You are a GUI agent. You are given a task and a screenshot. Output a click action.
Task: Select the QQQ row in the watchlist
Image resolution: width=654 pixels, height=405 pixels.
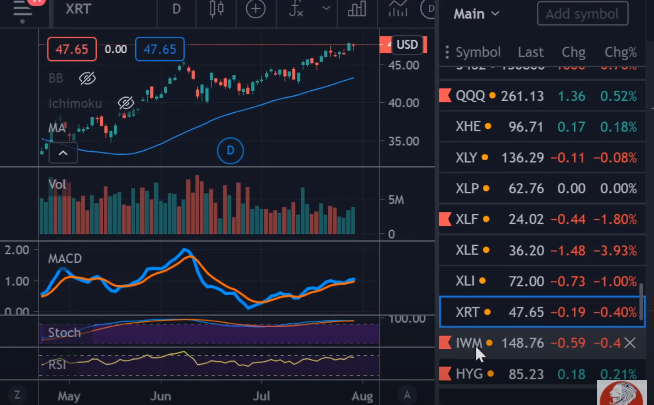[542, 96]
